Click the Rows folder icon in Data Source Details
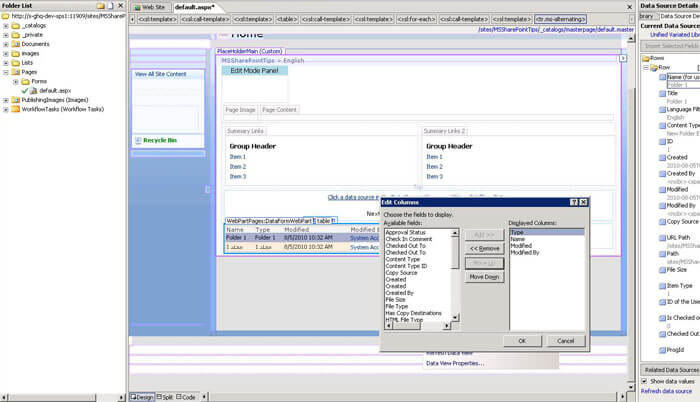Screen dimensions: 700x402 646,58
